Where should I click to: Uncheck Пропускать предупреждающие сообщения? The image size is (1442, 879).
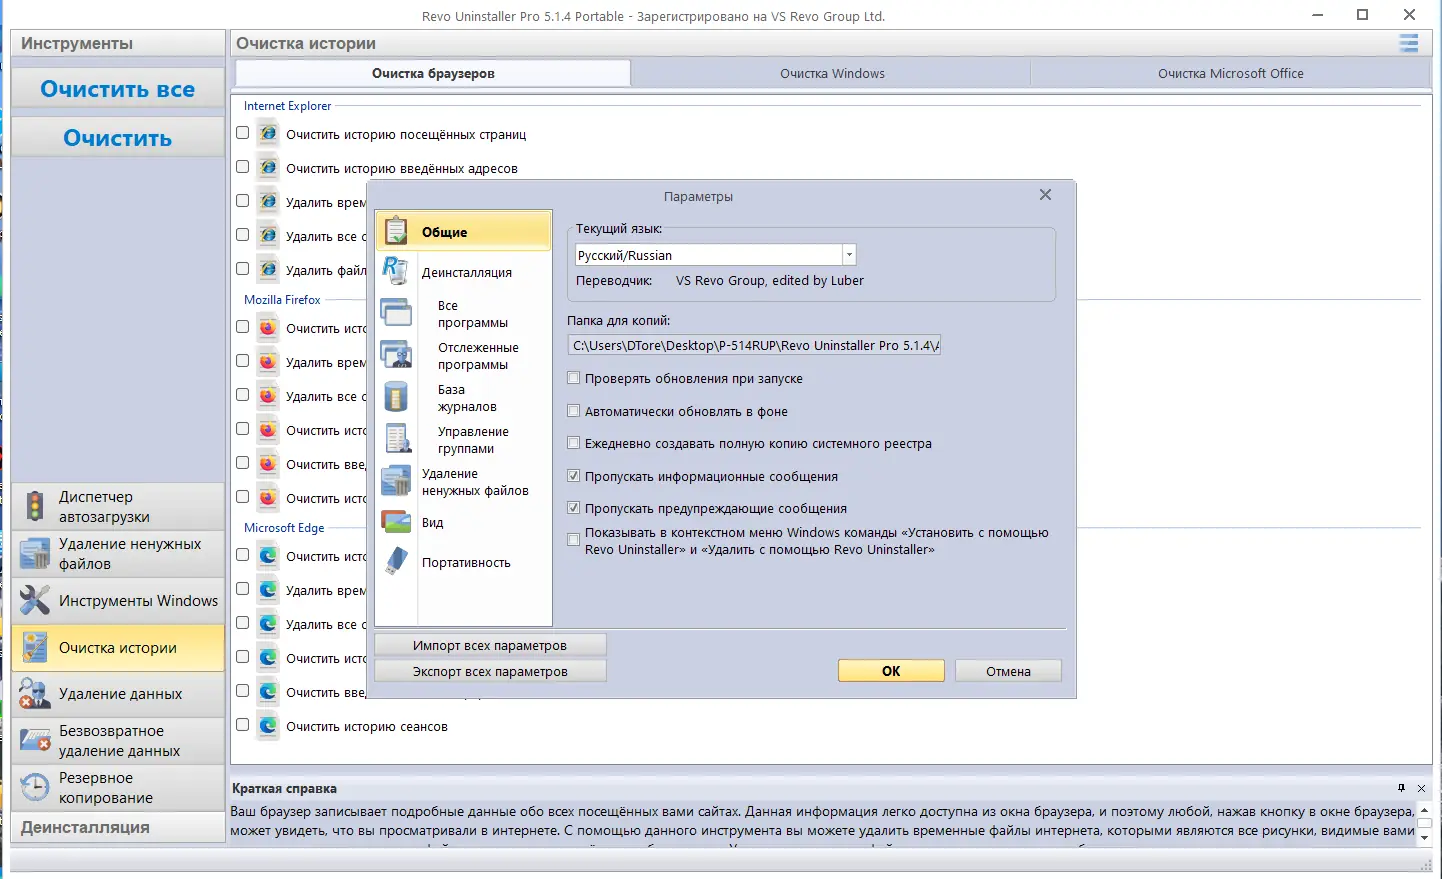574,508
